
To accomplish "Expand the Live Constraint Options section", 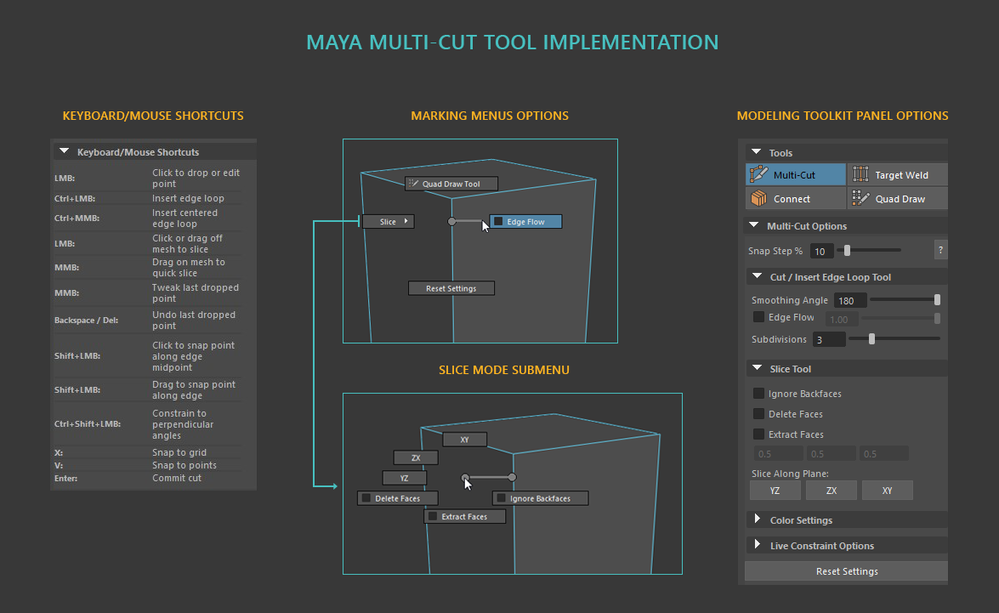I will (x=757, y=544).
